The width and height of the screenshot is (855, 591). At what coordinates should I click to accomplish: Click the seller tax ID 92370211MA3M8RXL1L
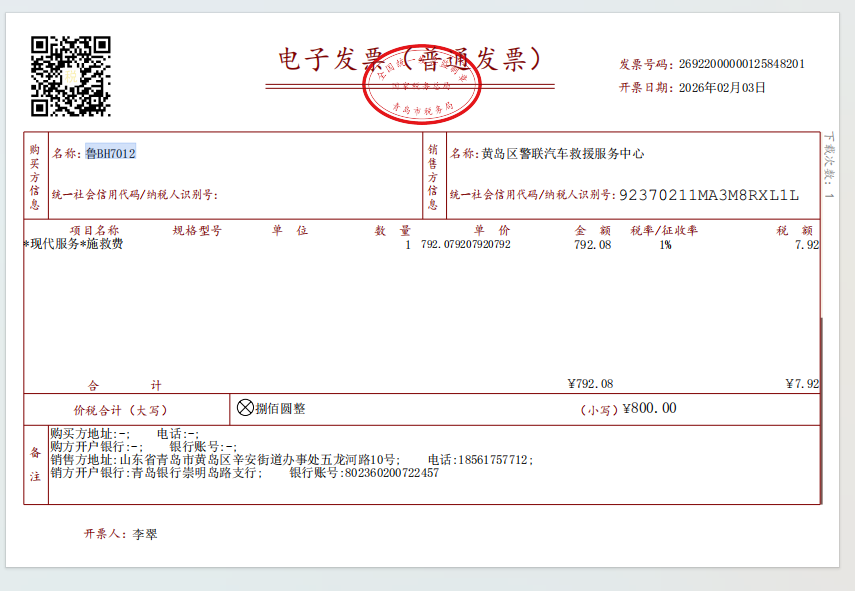coord(709,194)
